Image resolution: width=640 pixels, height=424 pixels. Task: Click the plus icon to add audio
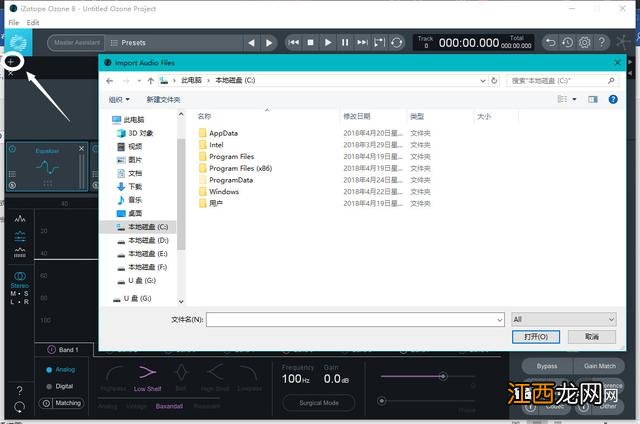click(11, 62)
